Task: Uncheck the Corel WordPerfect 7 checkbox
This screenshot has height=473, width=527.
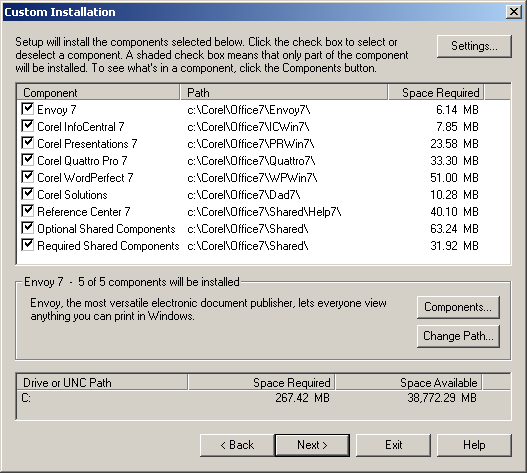Action: pos(27,176)
